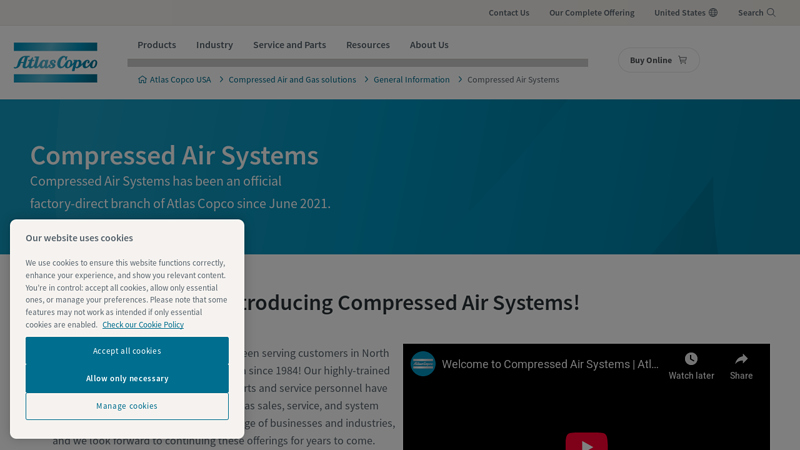Choose Allow only necessary cookies
Image resolution: width=800 pixels, height=450 pixels.
[x=127, y=379]
